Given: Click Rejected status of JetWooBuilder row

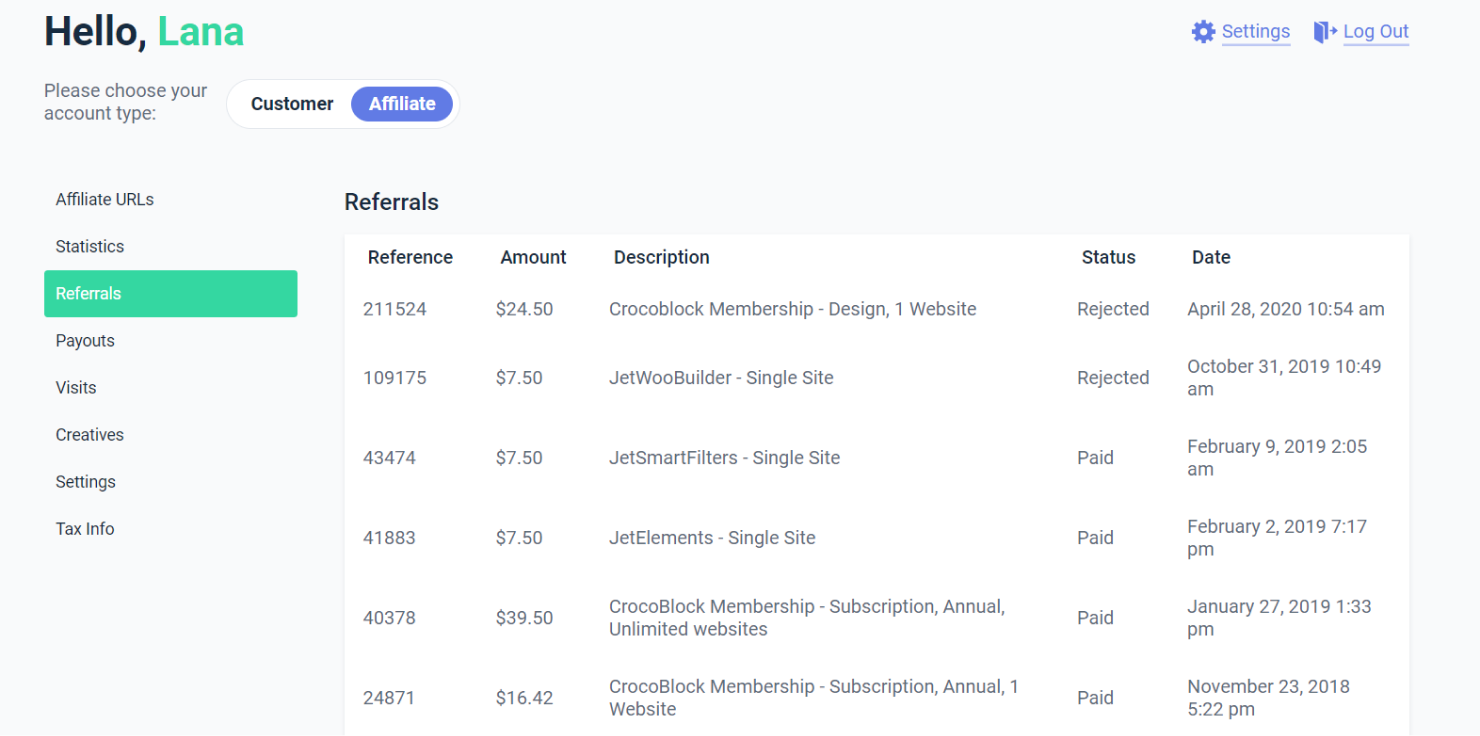Looking at the screenshot, I should tap(1113, 378).
